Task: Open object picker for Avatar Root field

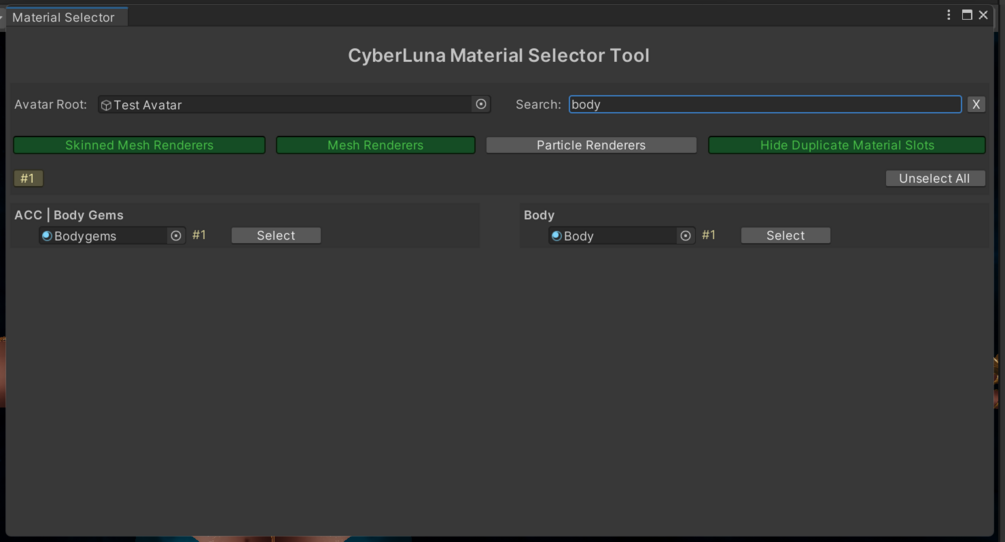Action: tap(481, 104)
